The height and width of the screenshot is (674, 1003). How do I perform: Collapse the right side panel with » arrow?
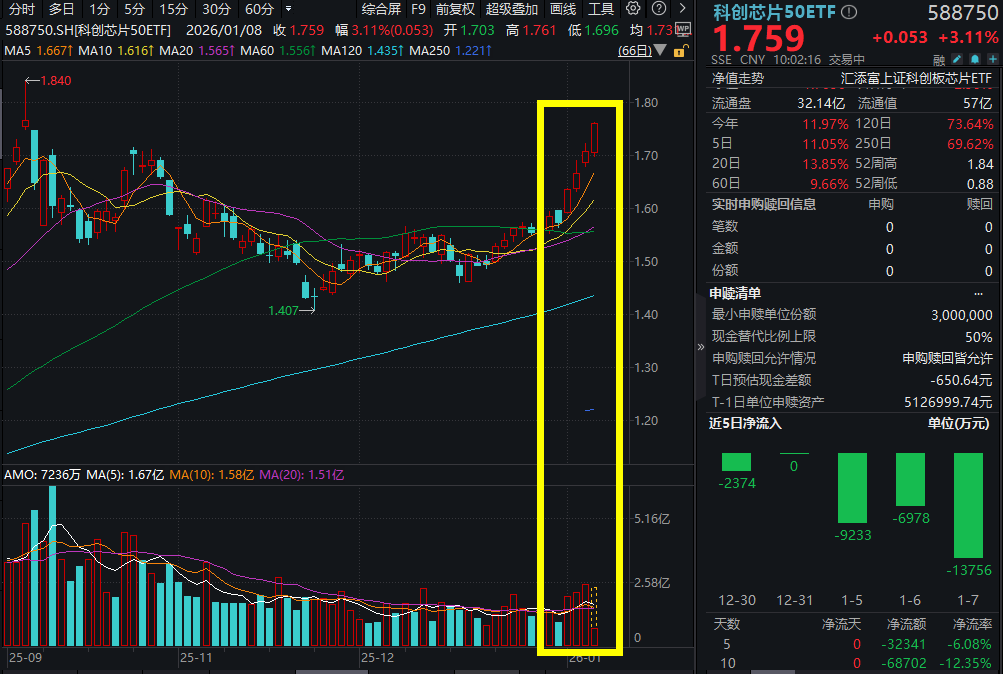700,347
